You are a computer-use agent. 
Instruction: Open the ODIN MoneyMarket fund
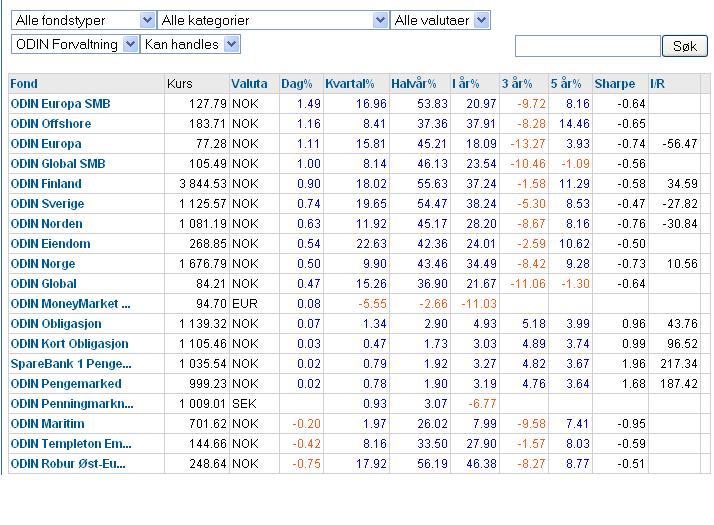coord(71,304)
